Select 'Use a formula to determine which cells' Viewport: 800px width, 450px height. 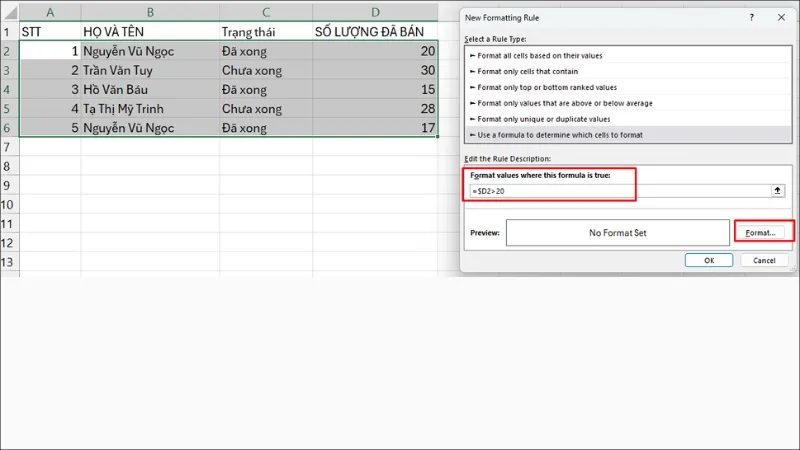click(559, 135)
